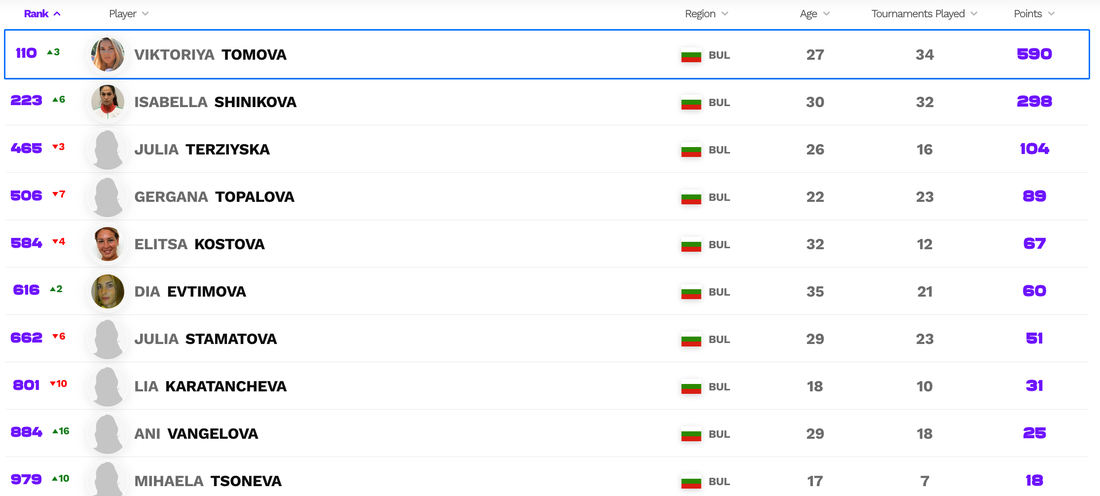Click Gergana Topalova's default avatar icon
1100x496 pixels.
[108, 197]
